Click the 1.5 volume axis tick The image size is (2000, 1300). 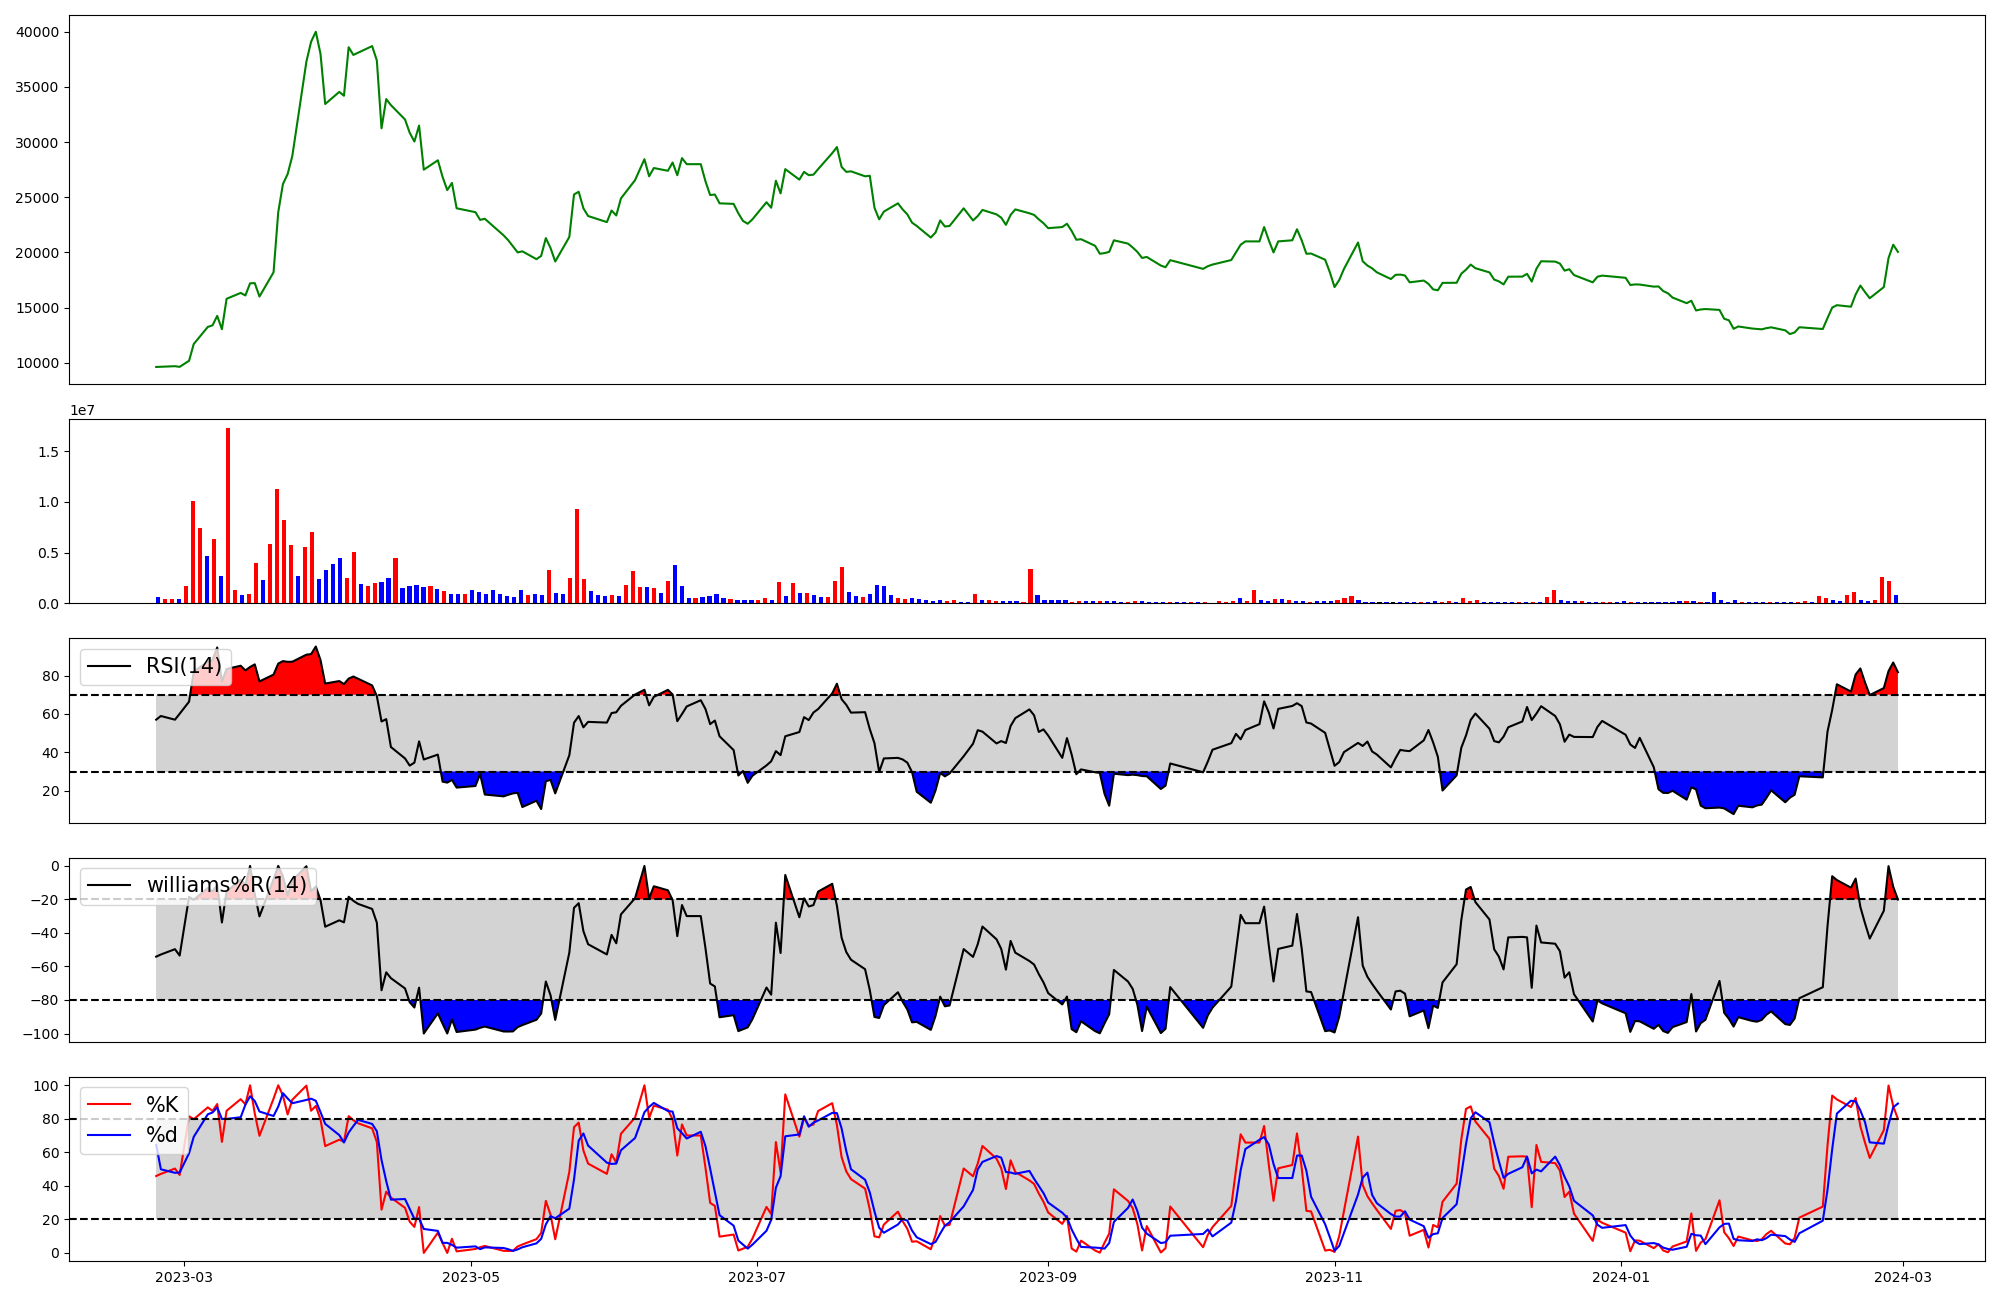click(48, 452)
